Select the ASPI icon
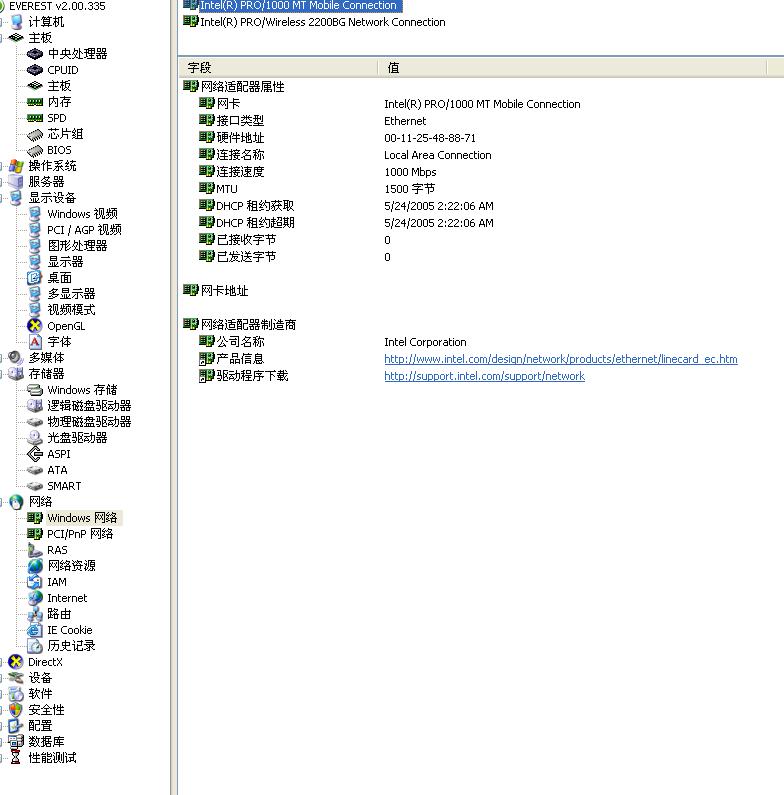The width and height of the screenshot is (784, 795). click(34, 454)
